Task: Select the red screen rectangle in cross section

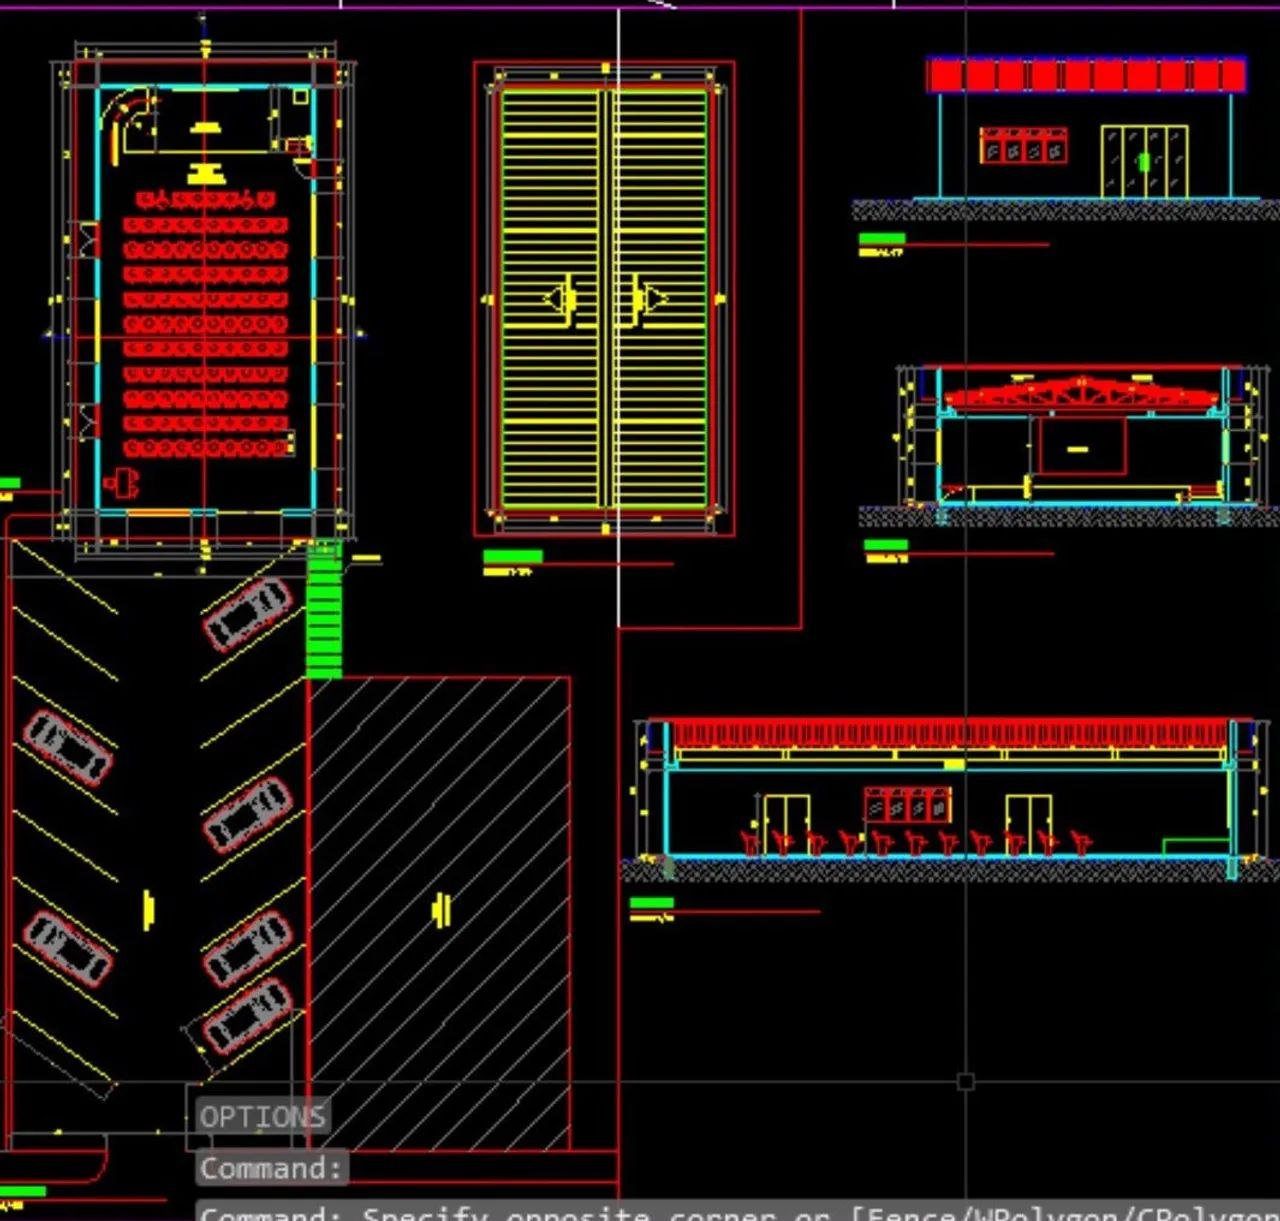Action: [1082, 445]
